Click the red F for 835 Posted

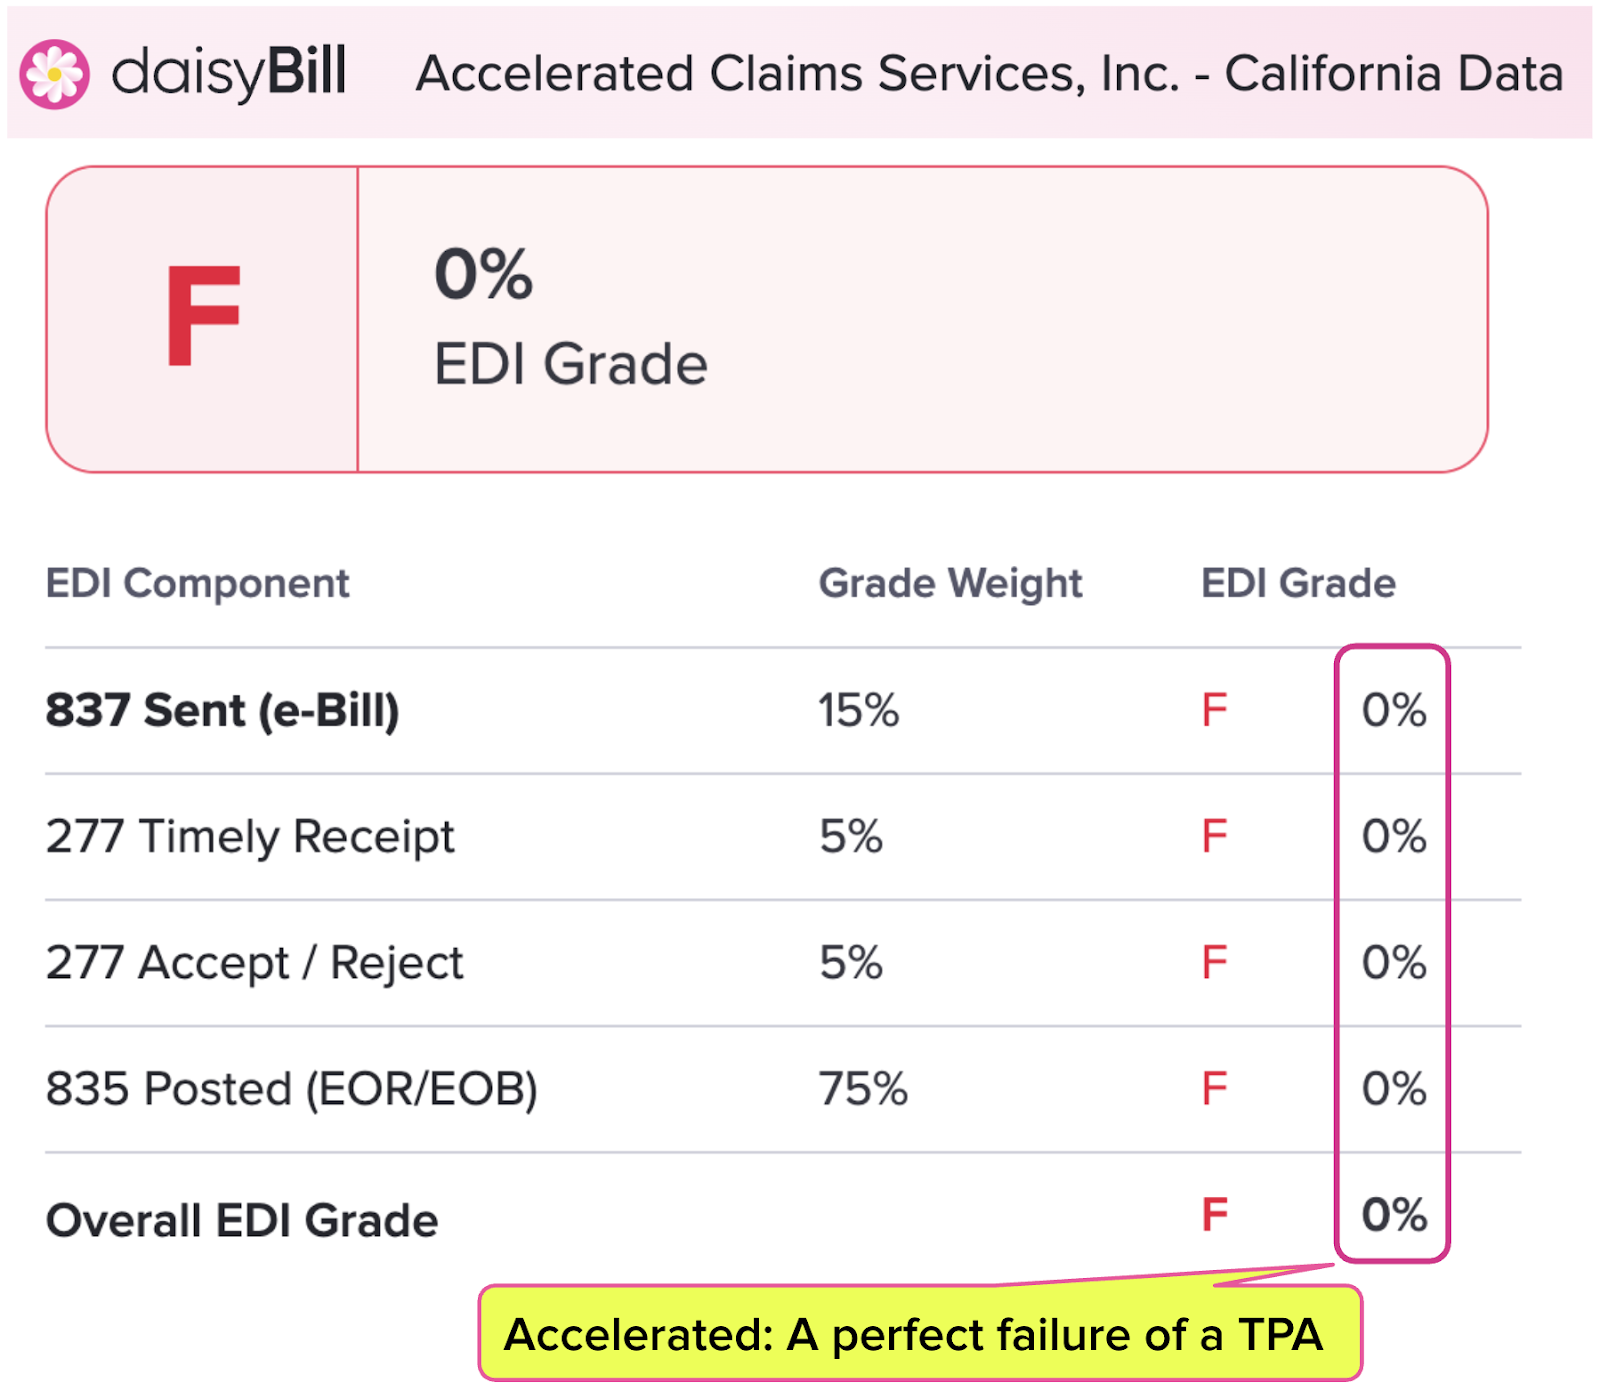(x=1214, y=1089)
